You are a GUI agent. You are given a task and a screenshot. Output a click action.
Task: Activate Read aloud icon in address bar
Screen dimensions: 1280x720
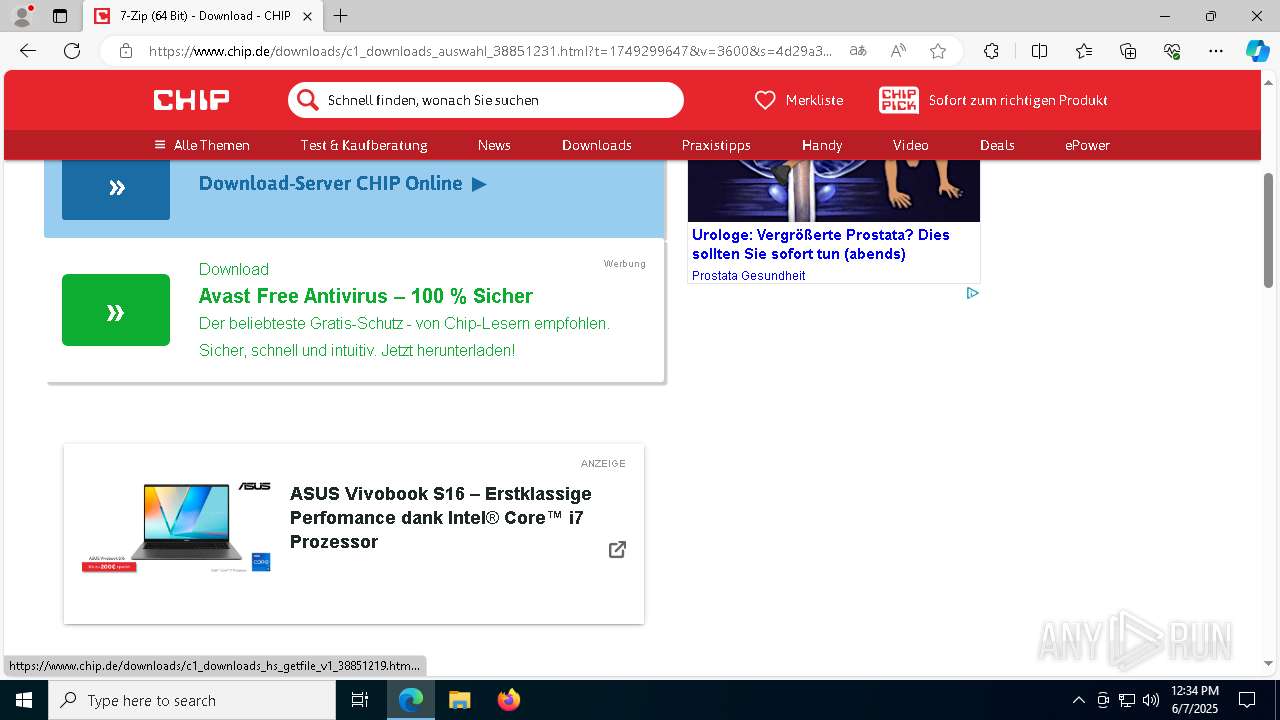pyautogui.click(x=898, y=51)
